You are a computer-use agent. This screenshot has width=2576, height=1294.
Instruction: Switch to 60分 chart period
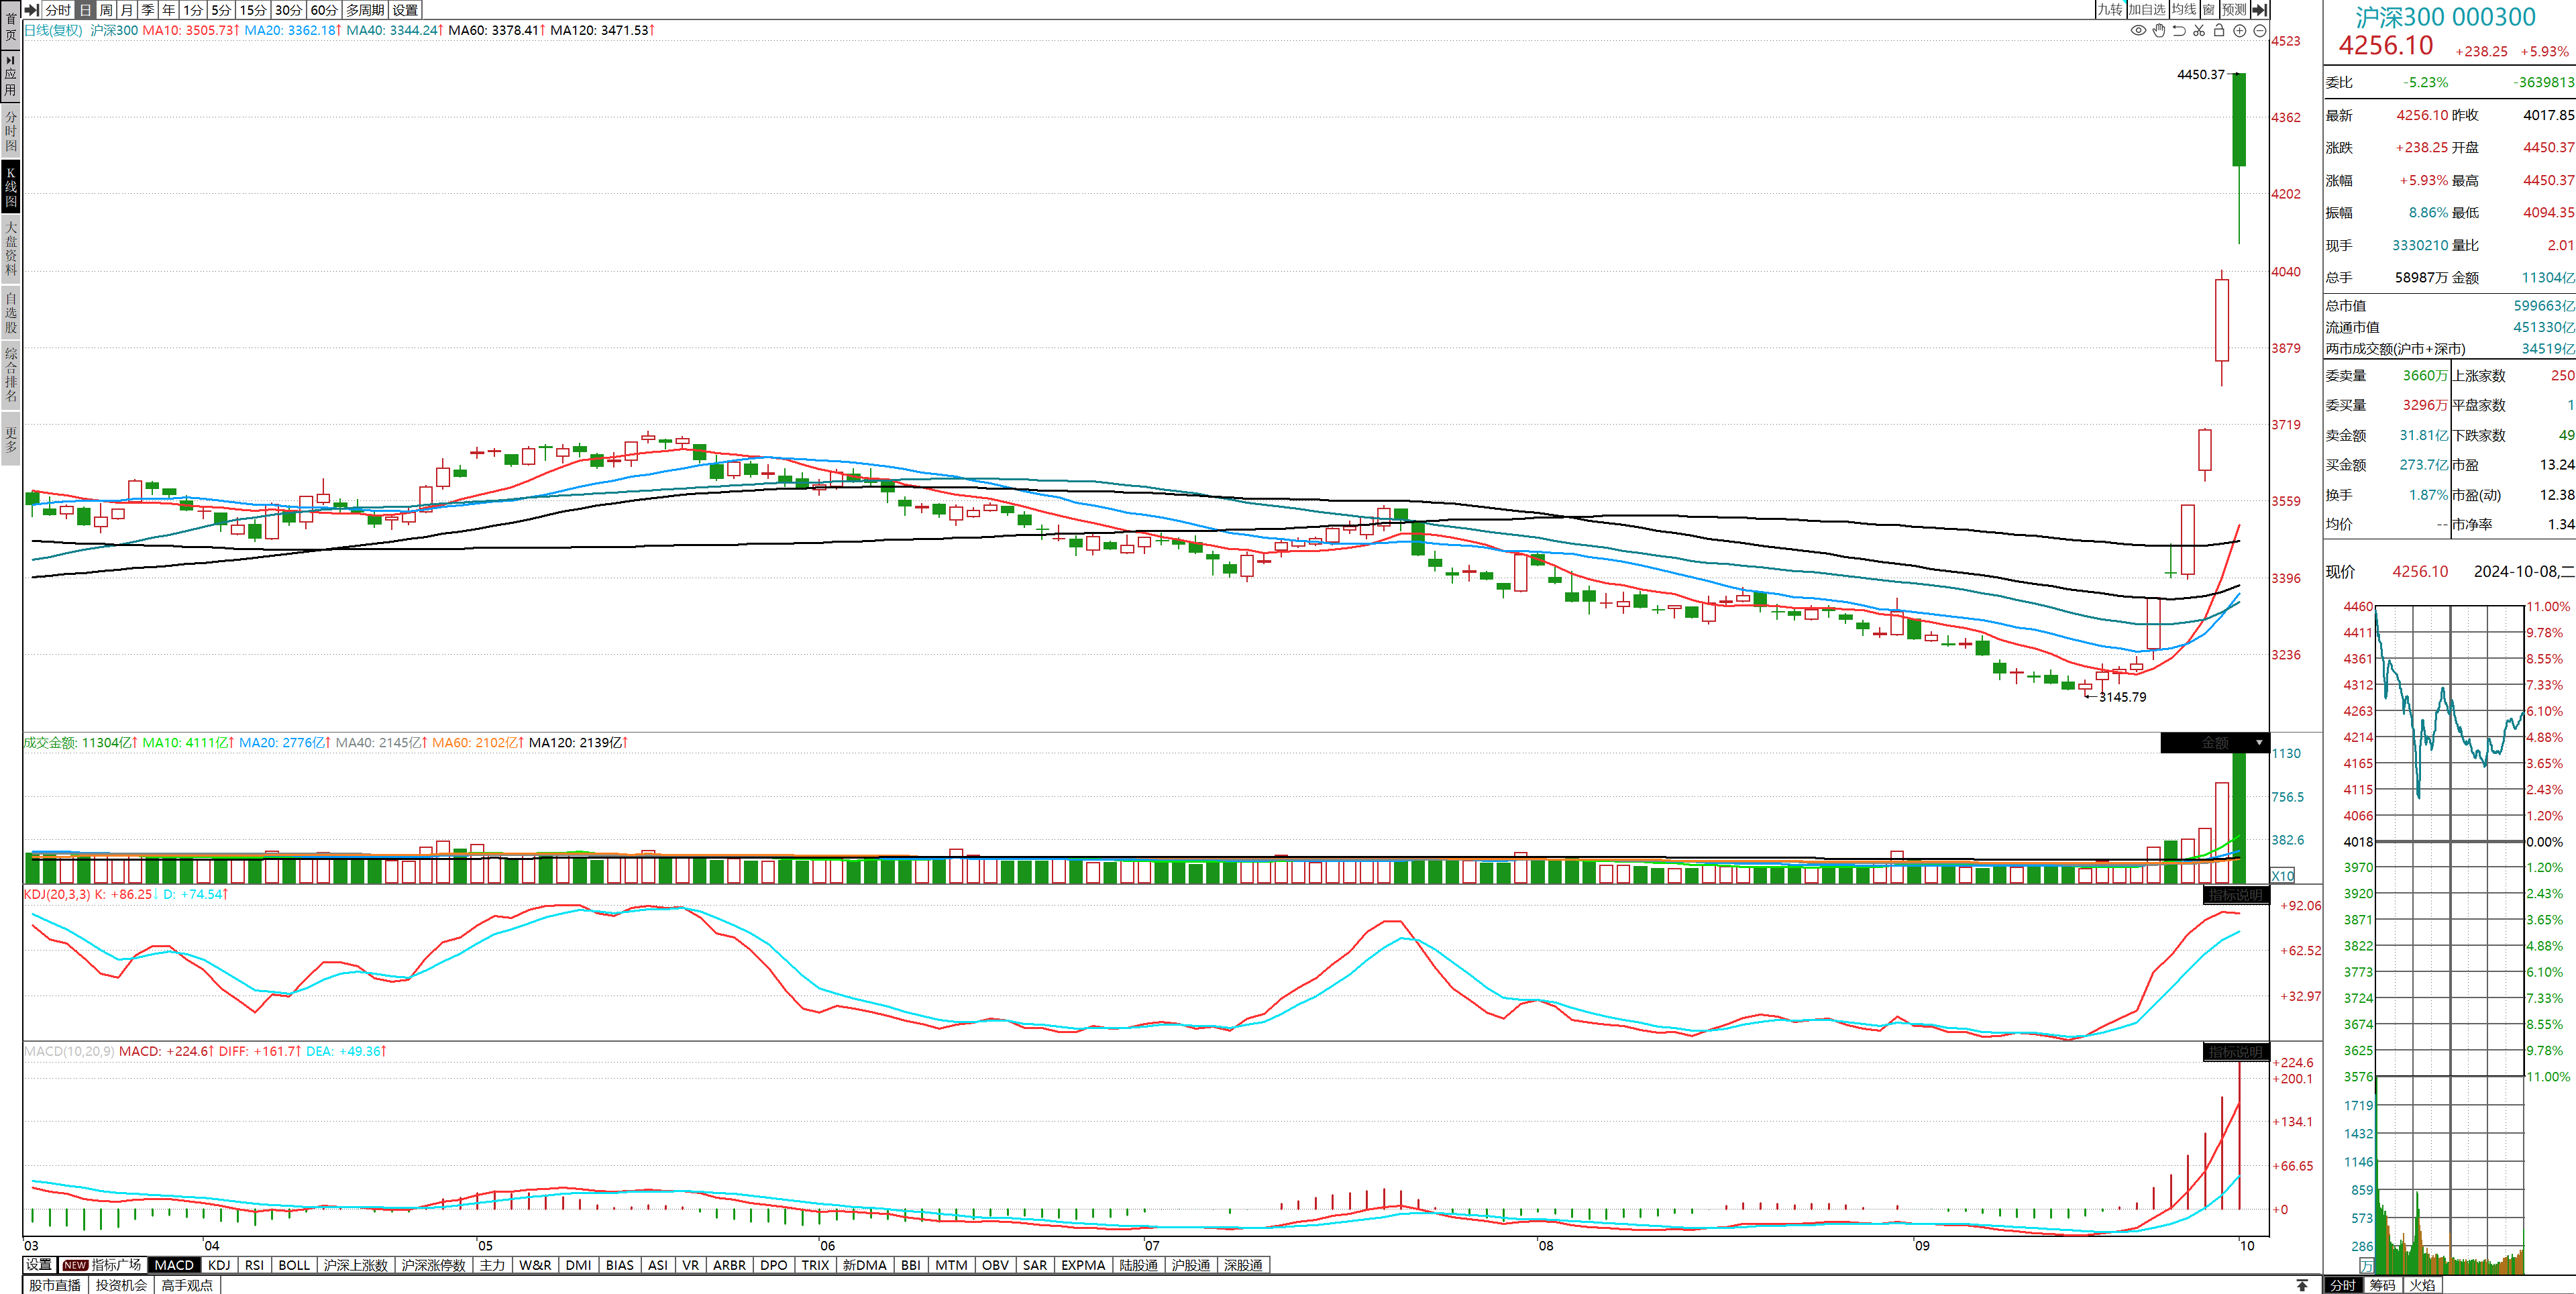point(324,9)
